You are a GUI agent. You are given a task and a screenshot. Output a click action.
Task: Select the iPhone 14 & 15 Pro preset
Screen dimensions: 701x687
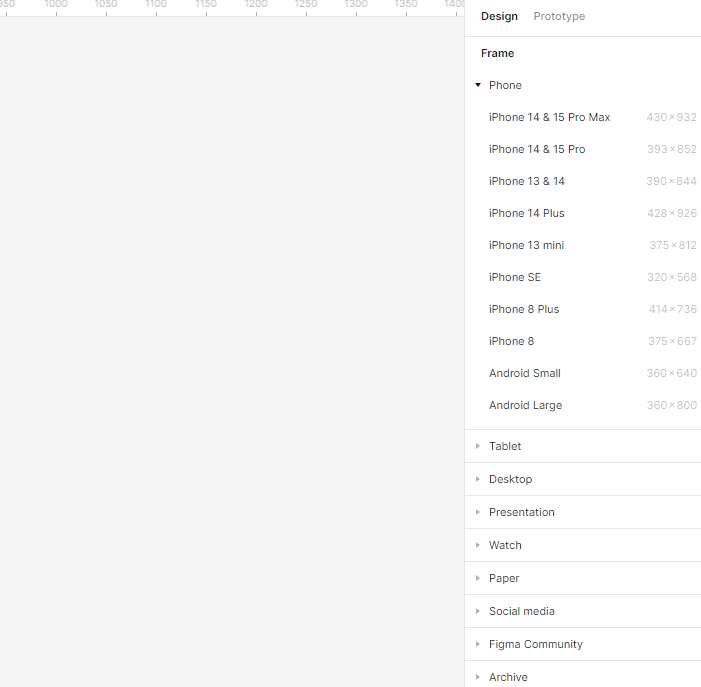[x=583, y=149]
